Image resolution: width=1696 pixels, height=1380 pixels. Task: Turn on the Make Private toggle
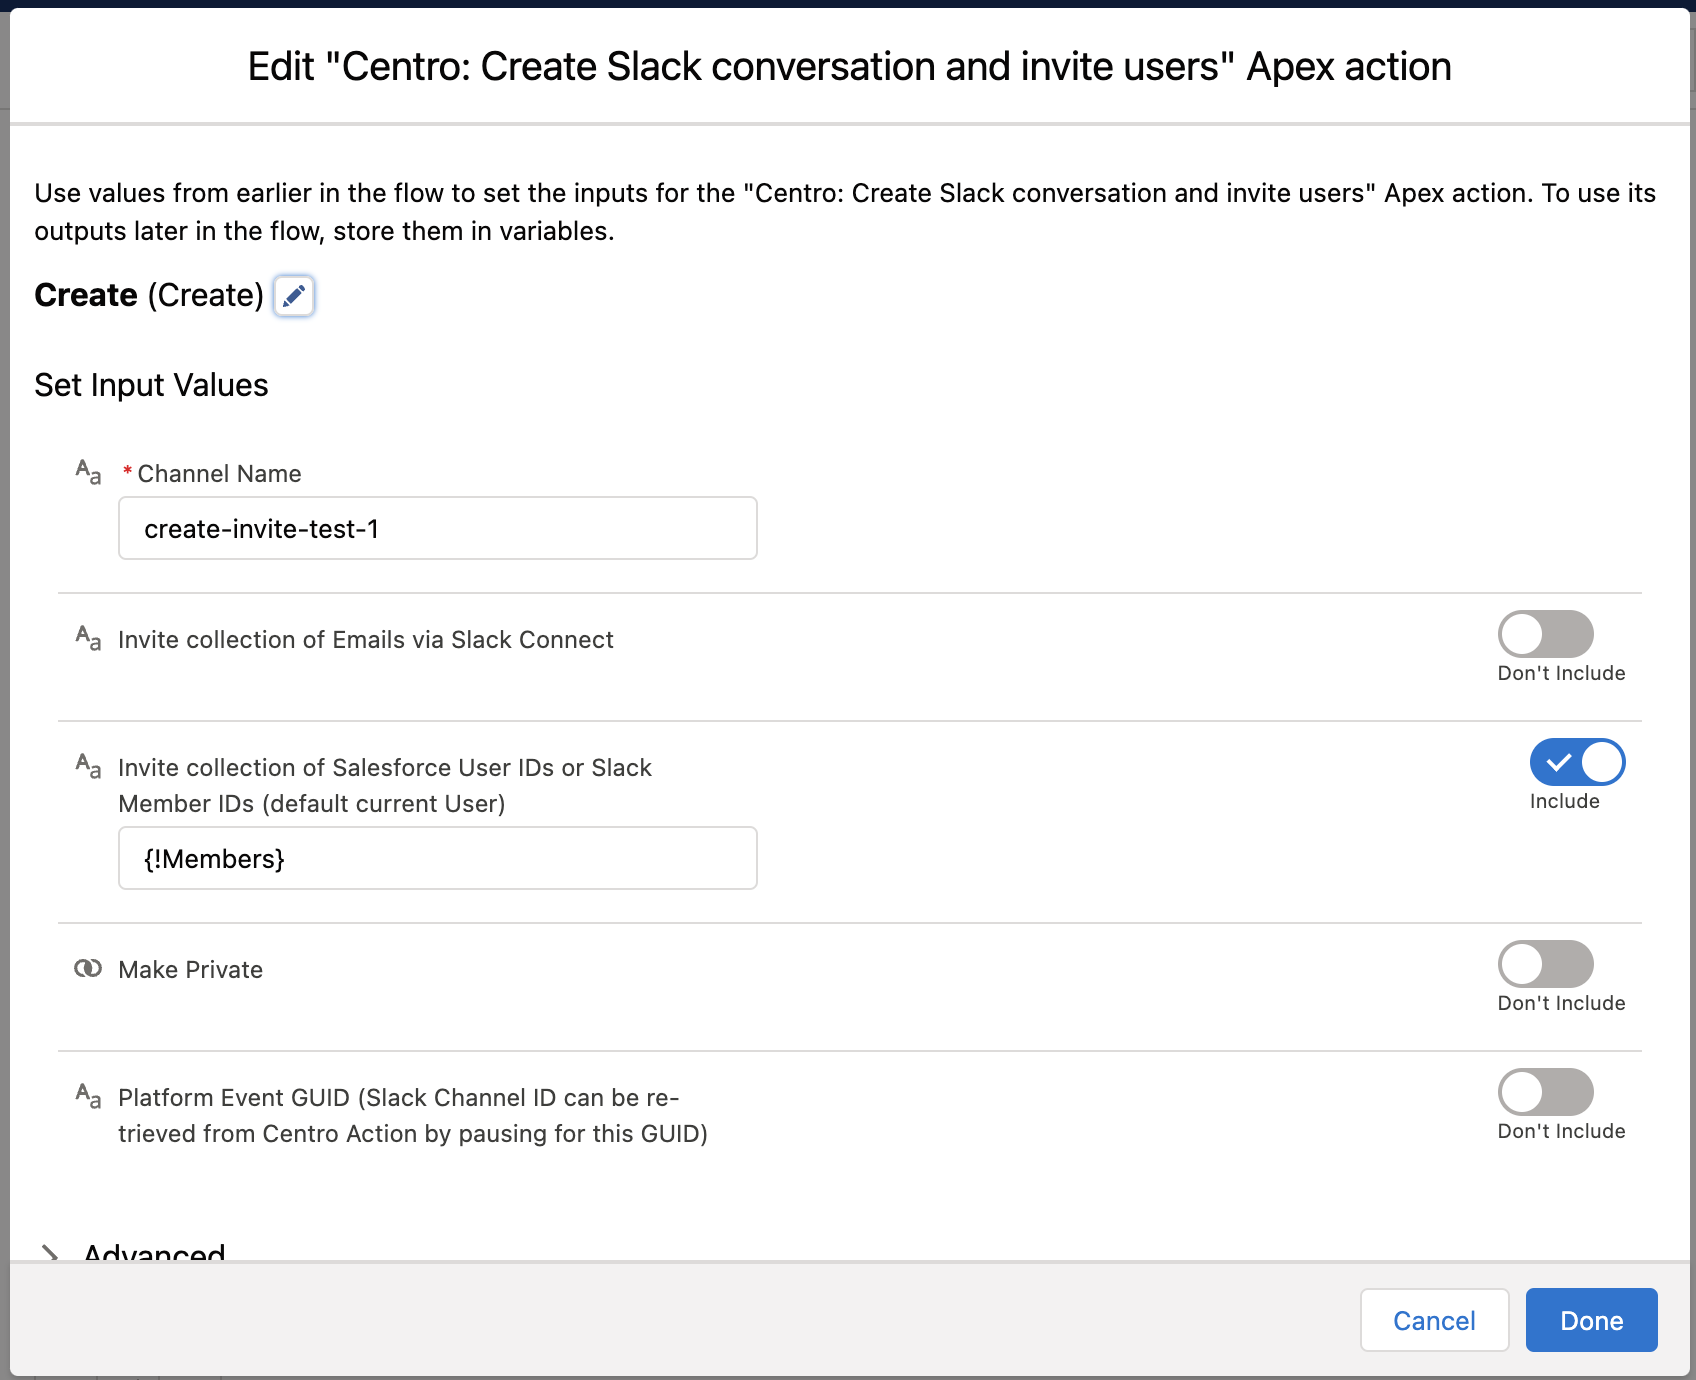pyautogui.click(x=1545, y=963)
